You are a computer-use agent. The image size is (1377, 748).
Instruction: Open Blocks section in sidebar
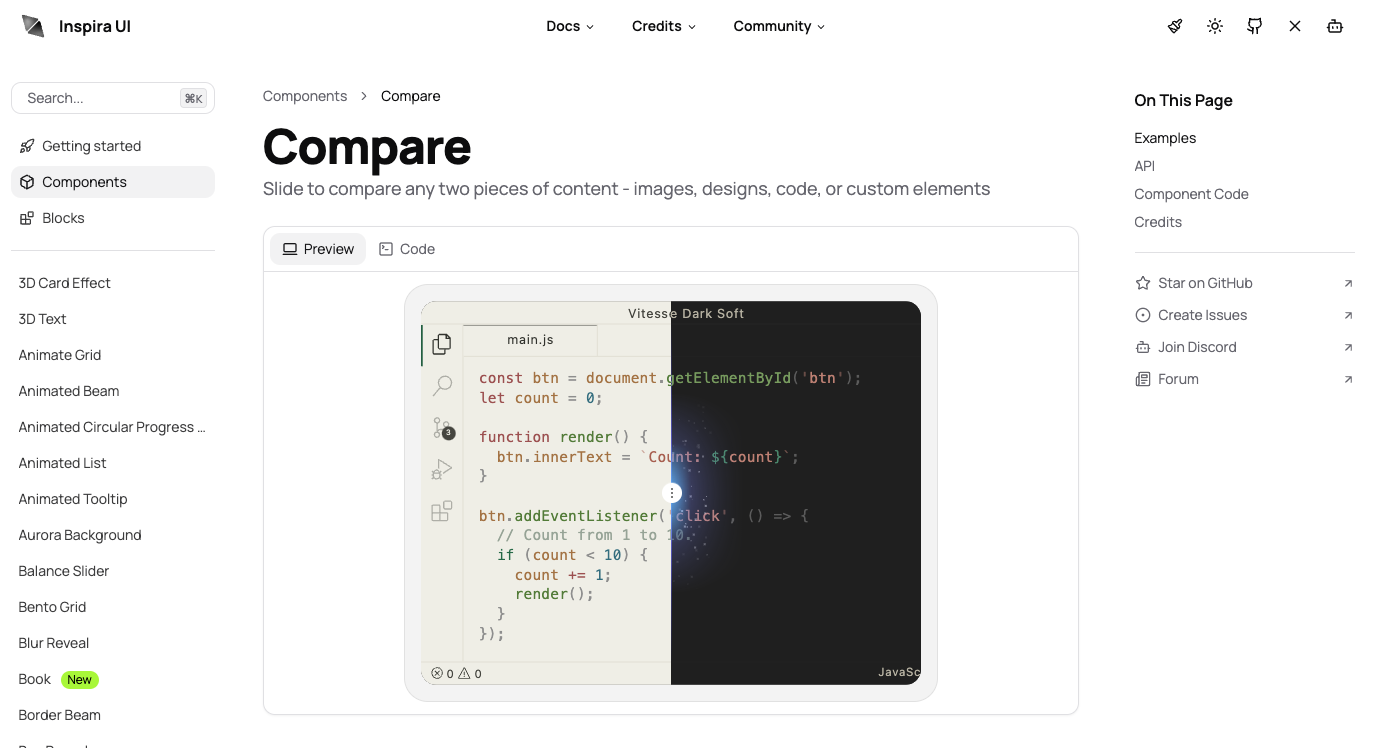(x=63, y=218)
